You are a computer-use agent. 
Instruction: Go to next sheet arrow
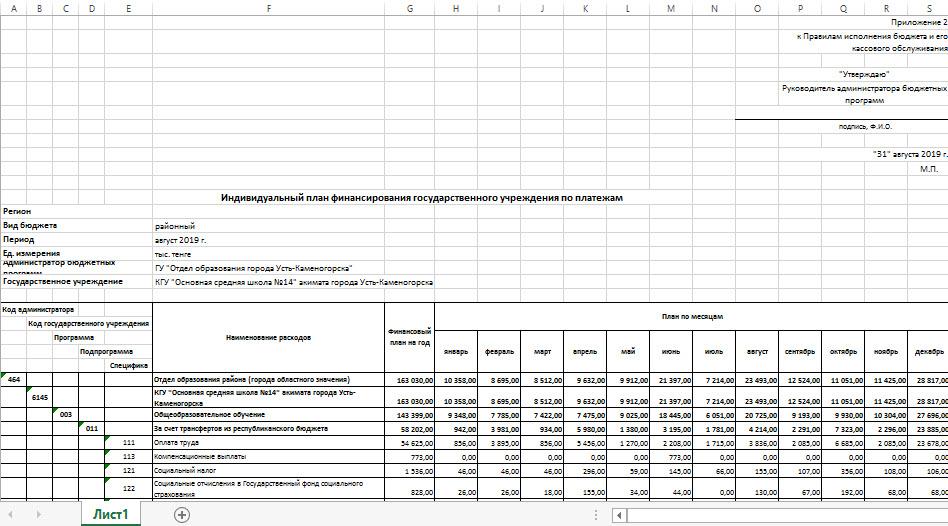click(38, 515)
